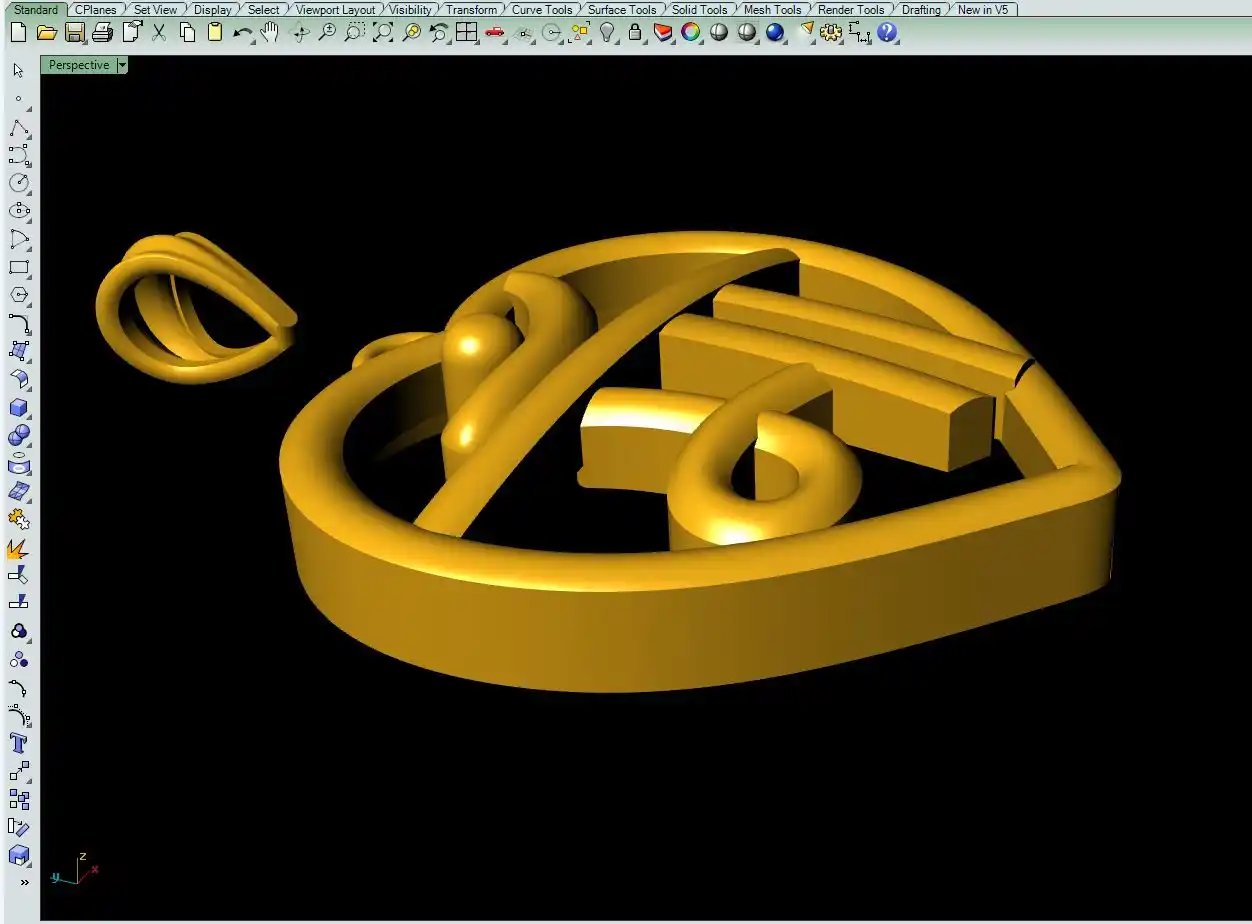Open the Options gear icon
This screenshot has height=924, width=1252.
830,33
